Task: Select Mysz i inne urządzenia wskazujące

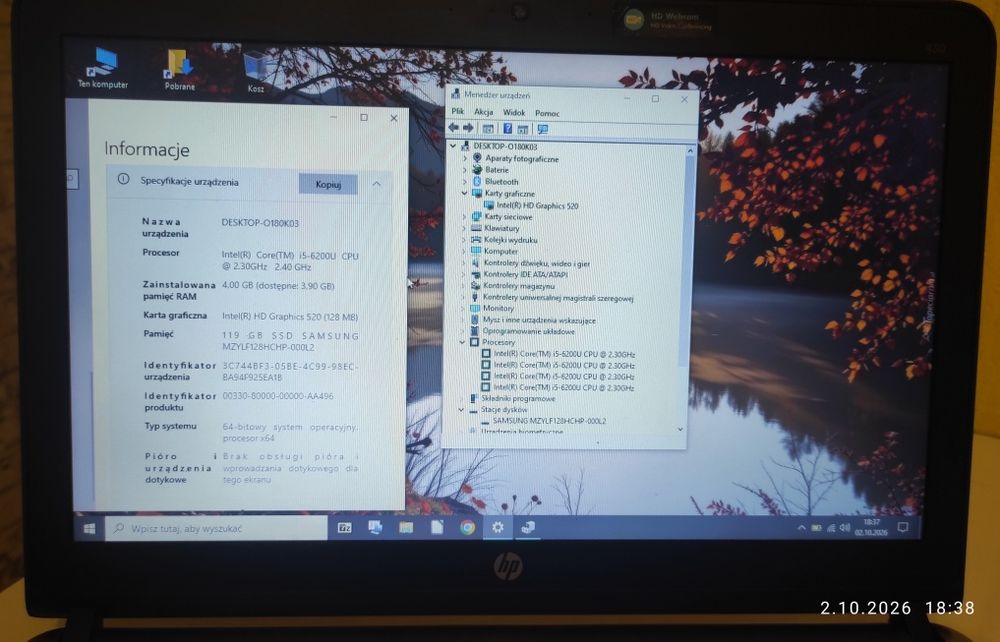Action: pos(533,320)
